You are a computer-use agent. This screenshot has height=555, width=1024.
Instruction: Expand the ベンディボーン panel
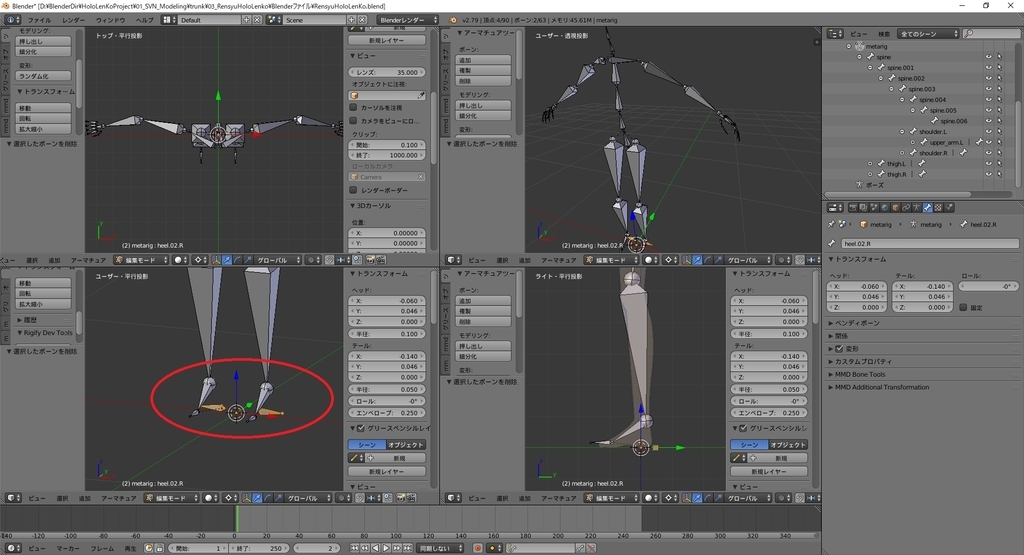(x=855, y=323)
